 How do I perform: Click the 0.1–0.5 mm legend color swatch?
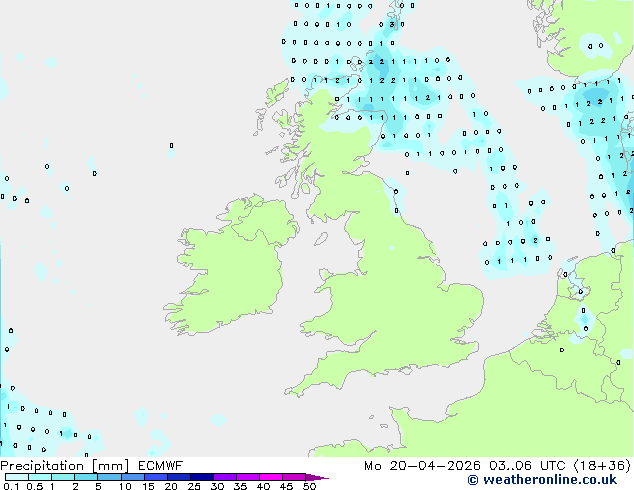tap(17, 477)
